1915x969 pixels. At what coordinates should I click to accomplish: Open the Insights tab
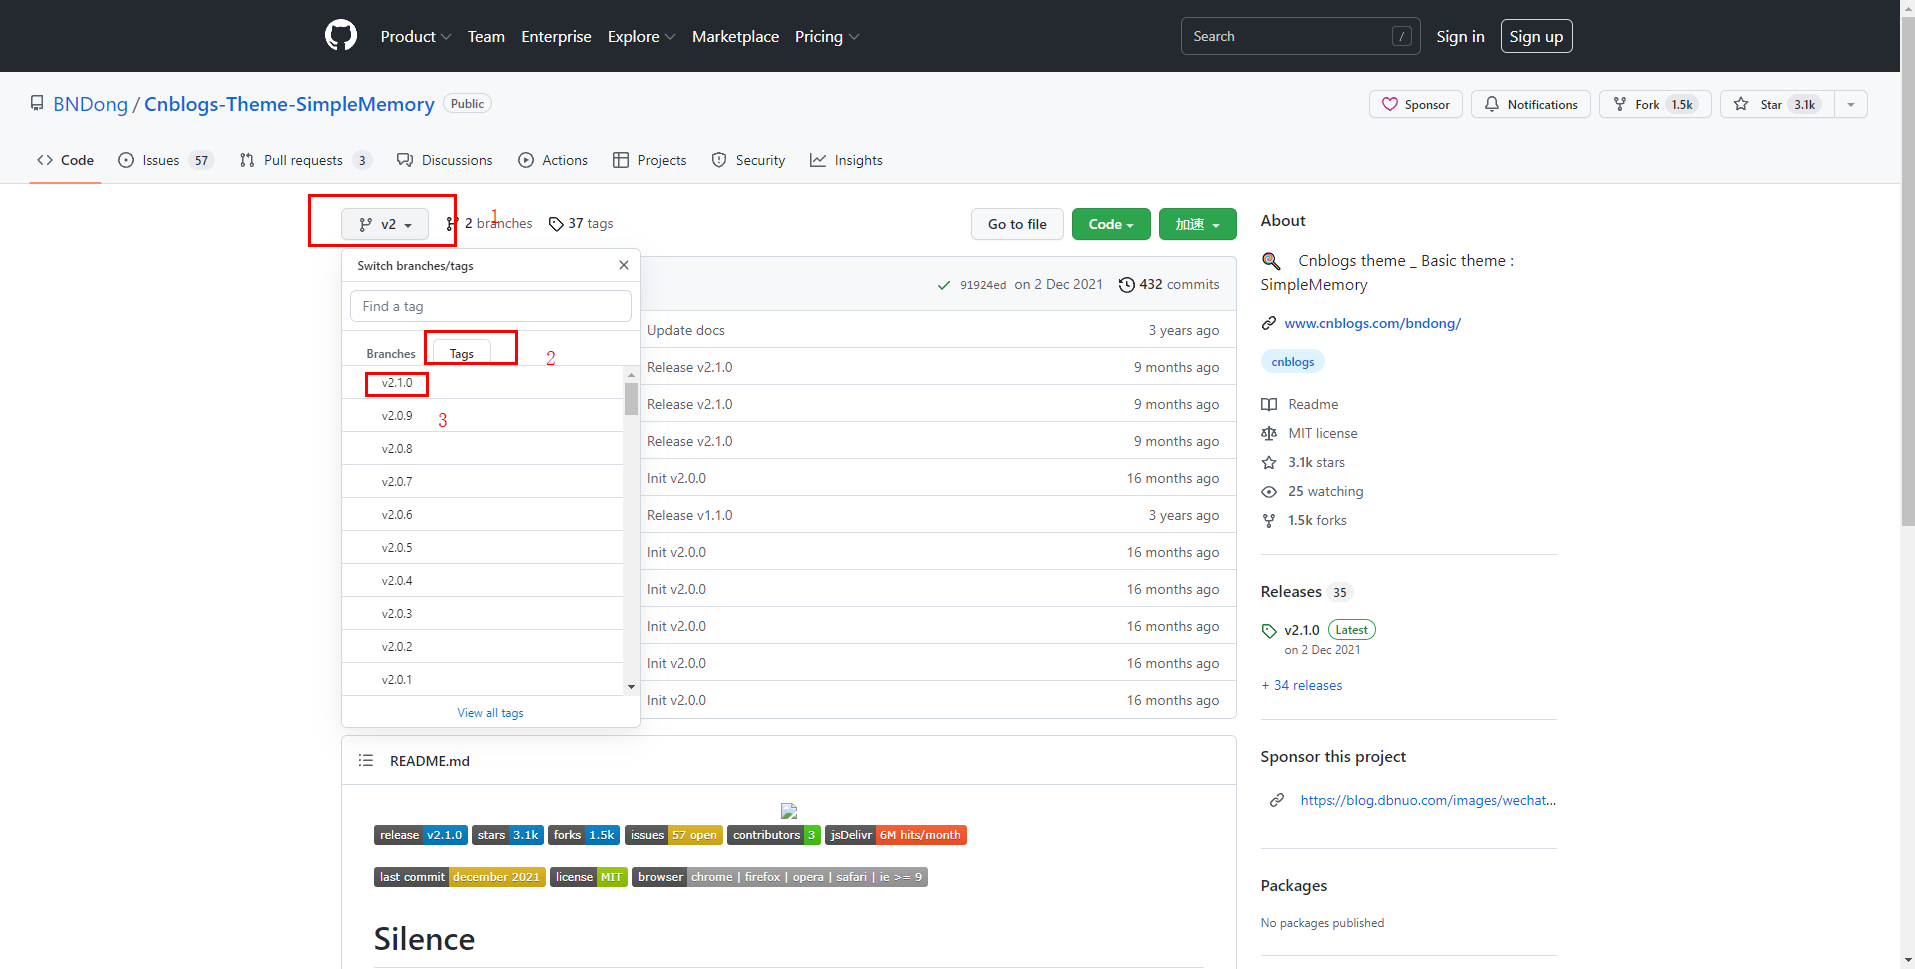(x=846, y=160)
